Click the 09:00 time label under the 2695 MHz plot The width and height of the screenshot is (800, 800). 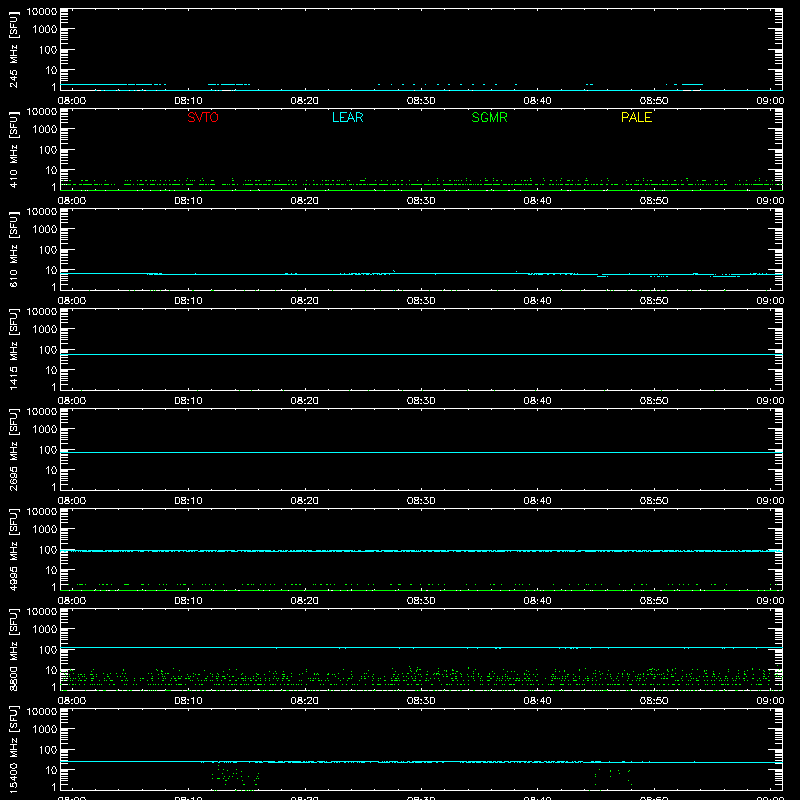click(x=770, y=501)
